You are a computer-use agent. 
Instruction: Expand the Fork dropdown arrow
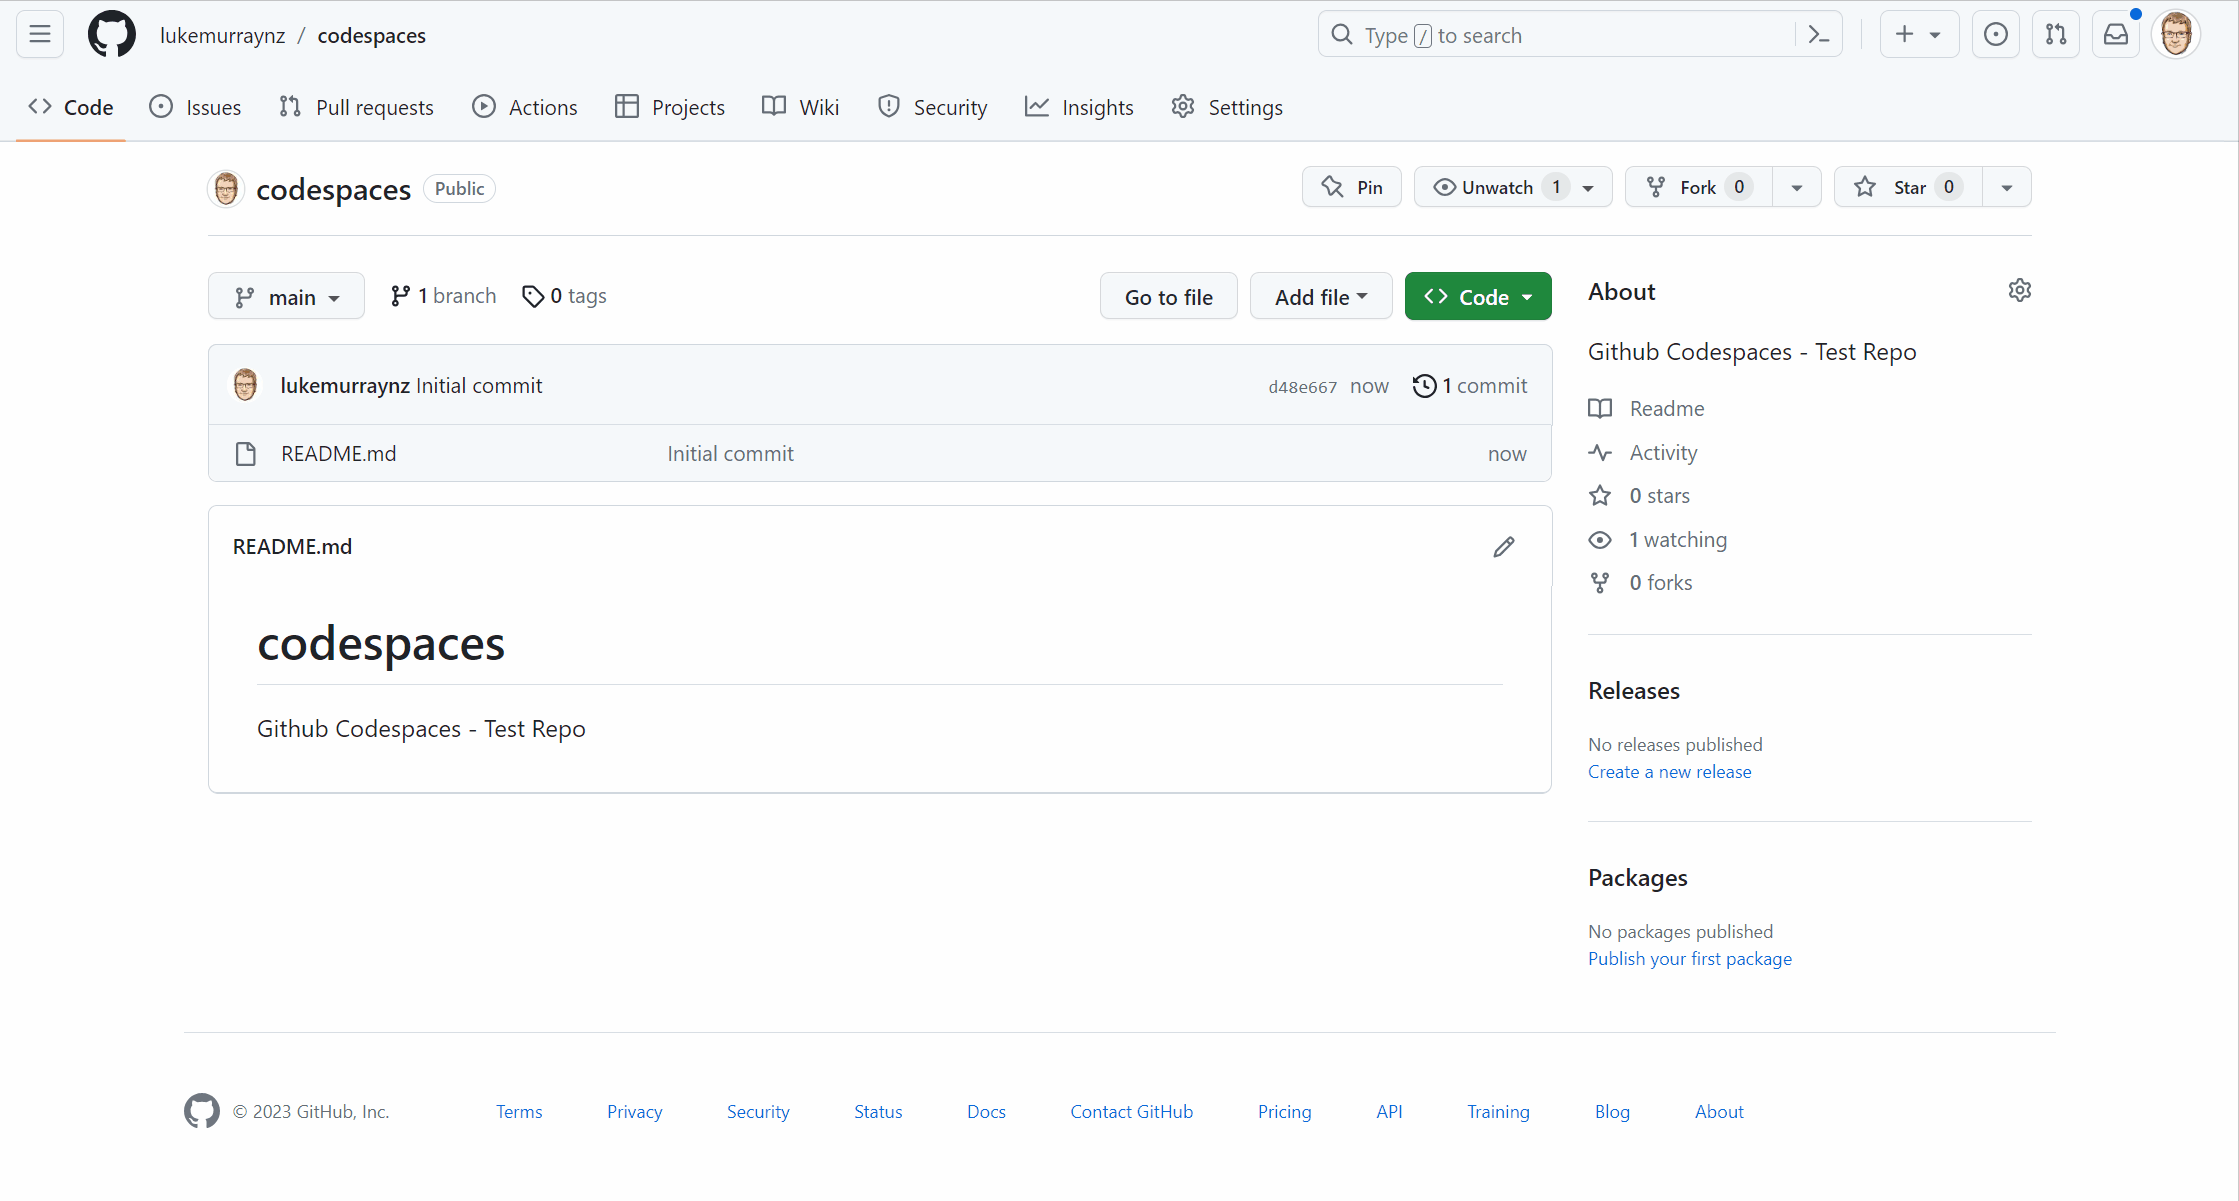pyautogui.click(x=1796, y=188)
